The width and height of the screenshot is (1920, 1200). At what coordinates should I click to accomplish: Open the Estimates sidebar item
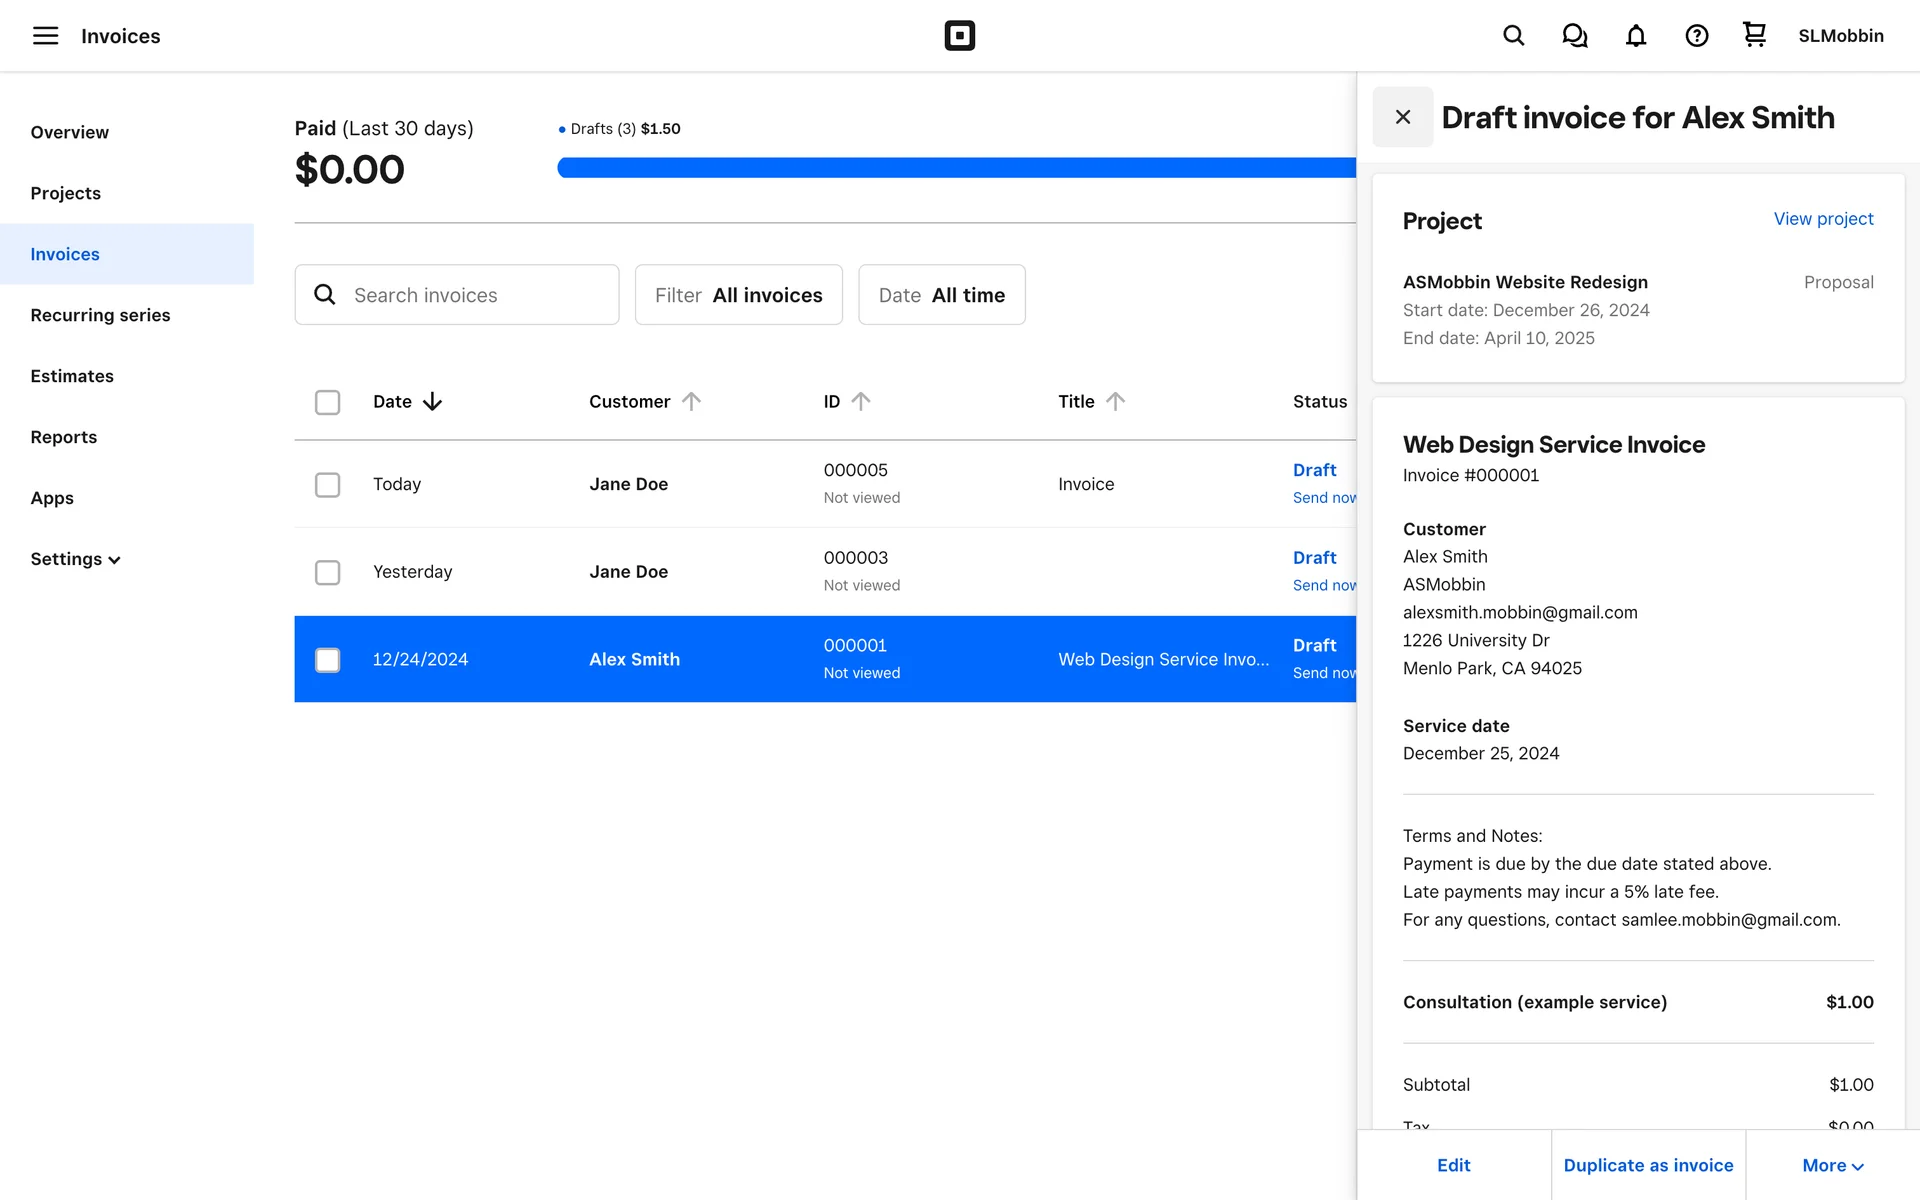pyautogui.click(x=72, y=376)
